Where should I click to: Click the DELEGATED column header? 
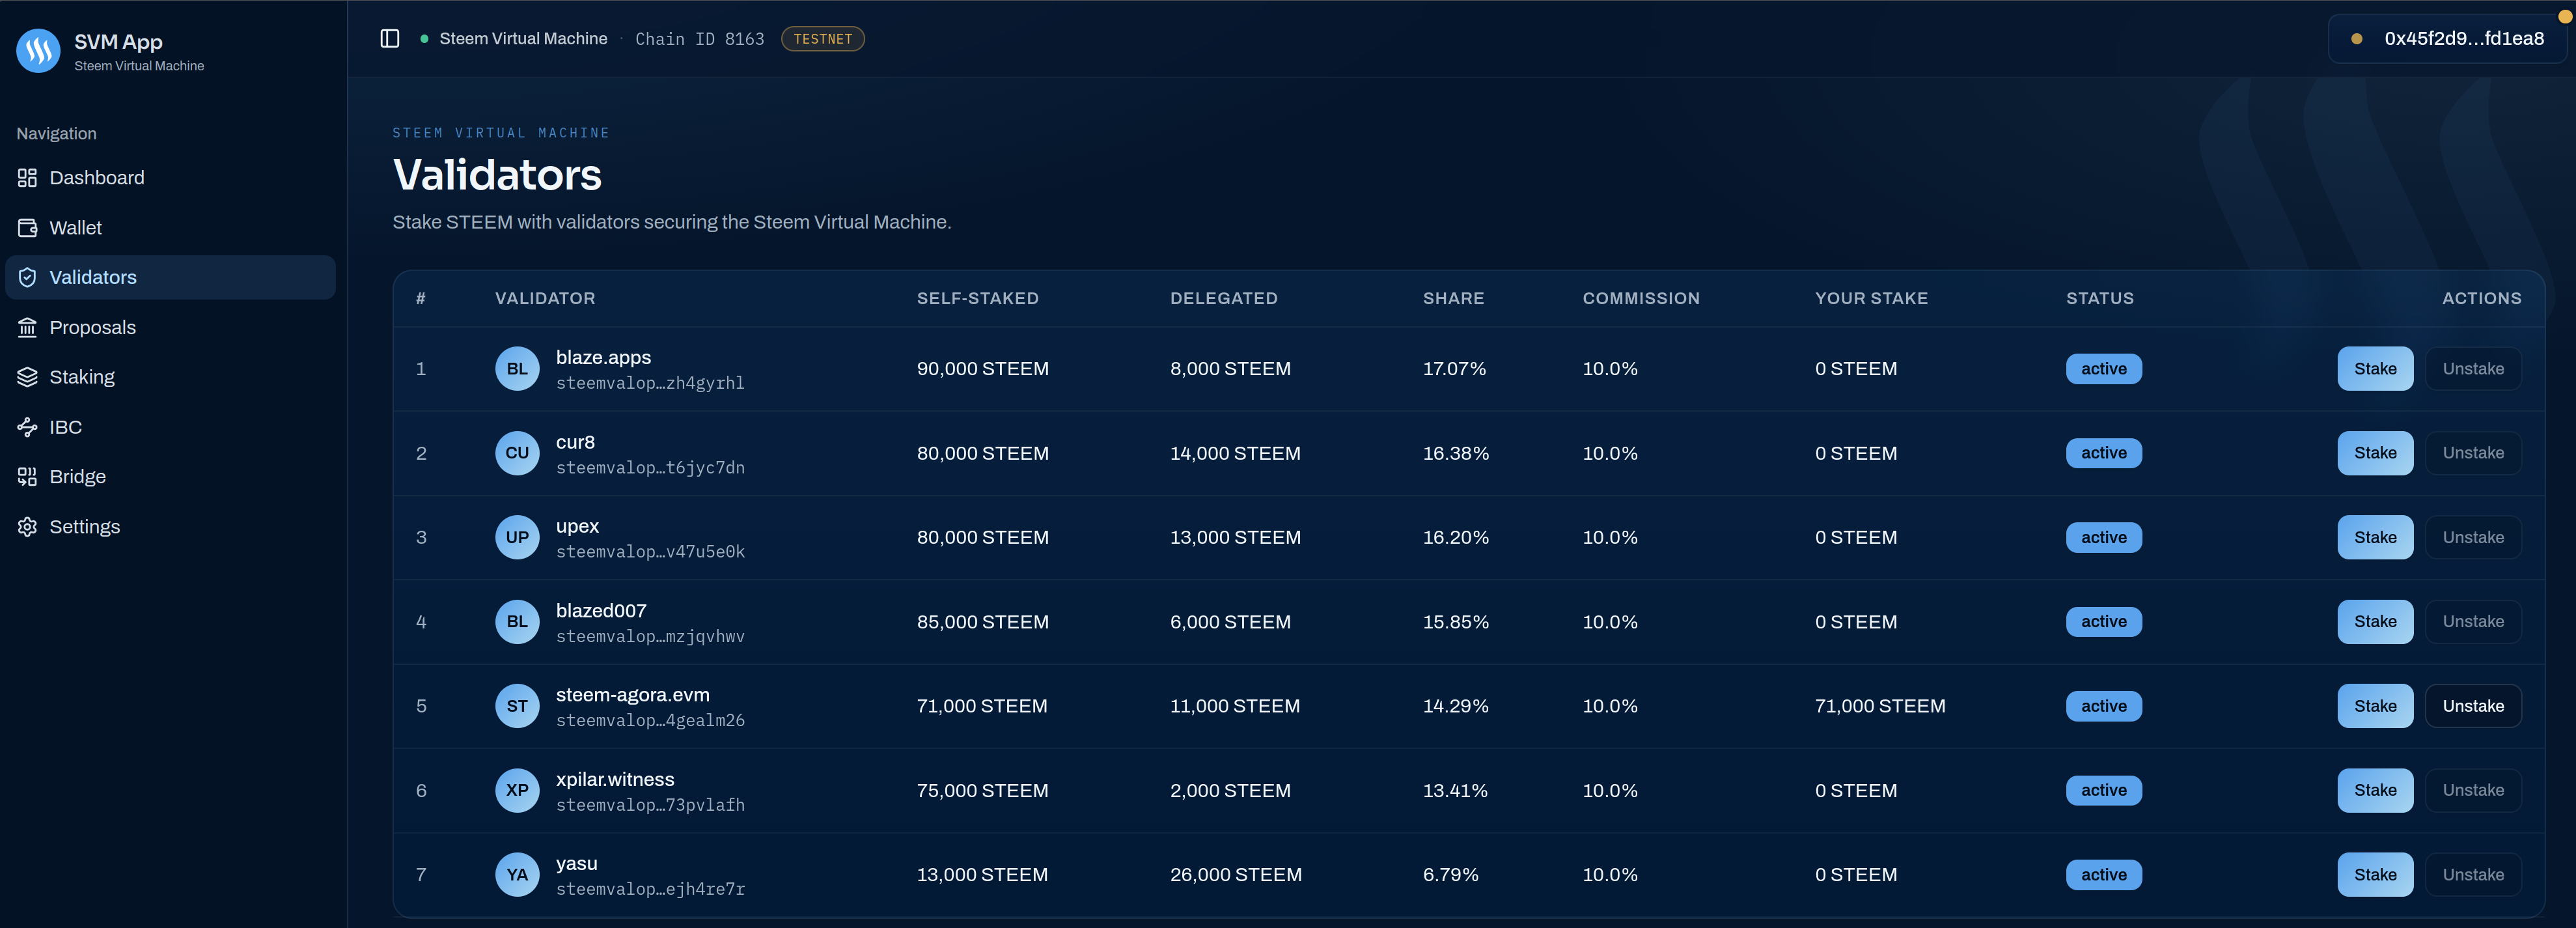coord(1223,298)
